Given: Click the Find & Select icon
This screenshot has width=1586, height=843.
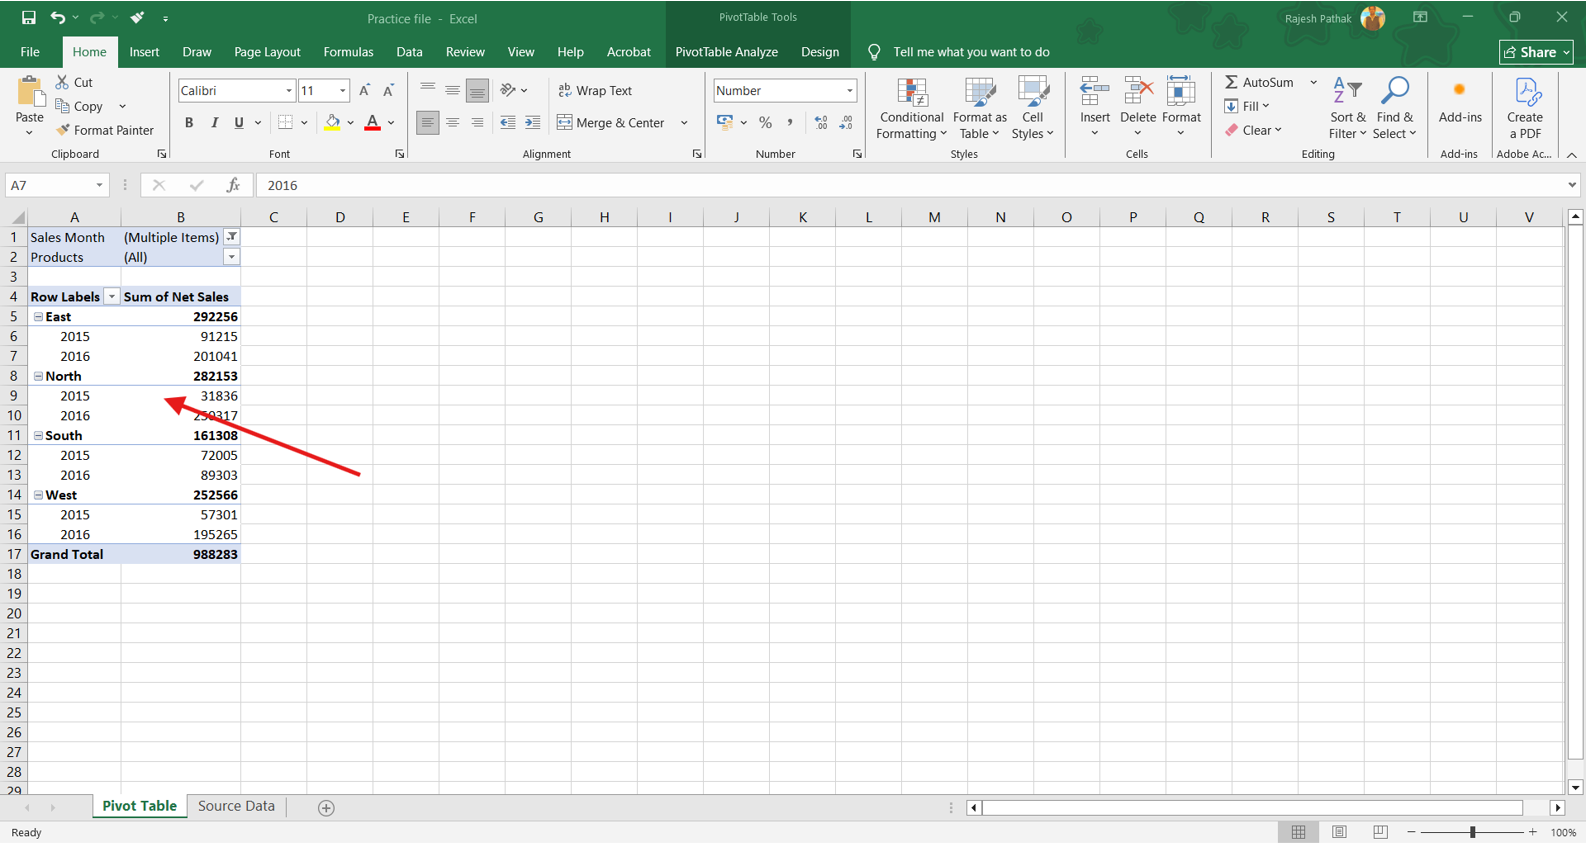Looking at the screenshot, I should pyautogui.click(x=1395, y=110).
